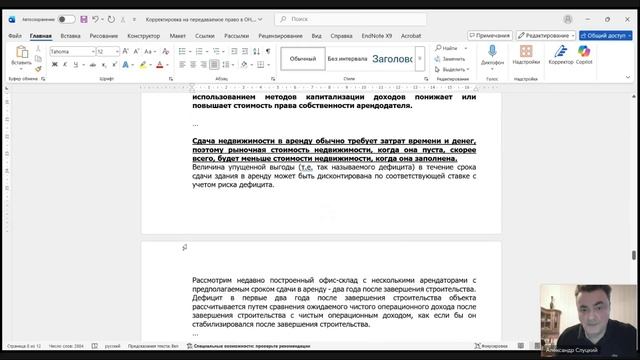Click the Редактирование mode button
The image size is (640, 360).
(546, 36)
